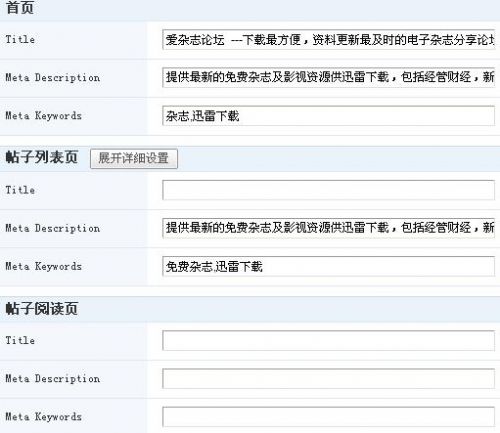
Task: Click the Title label under 帖子列表页
Action: click(20, 190)
